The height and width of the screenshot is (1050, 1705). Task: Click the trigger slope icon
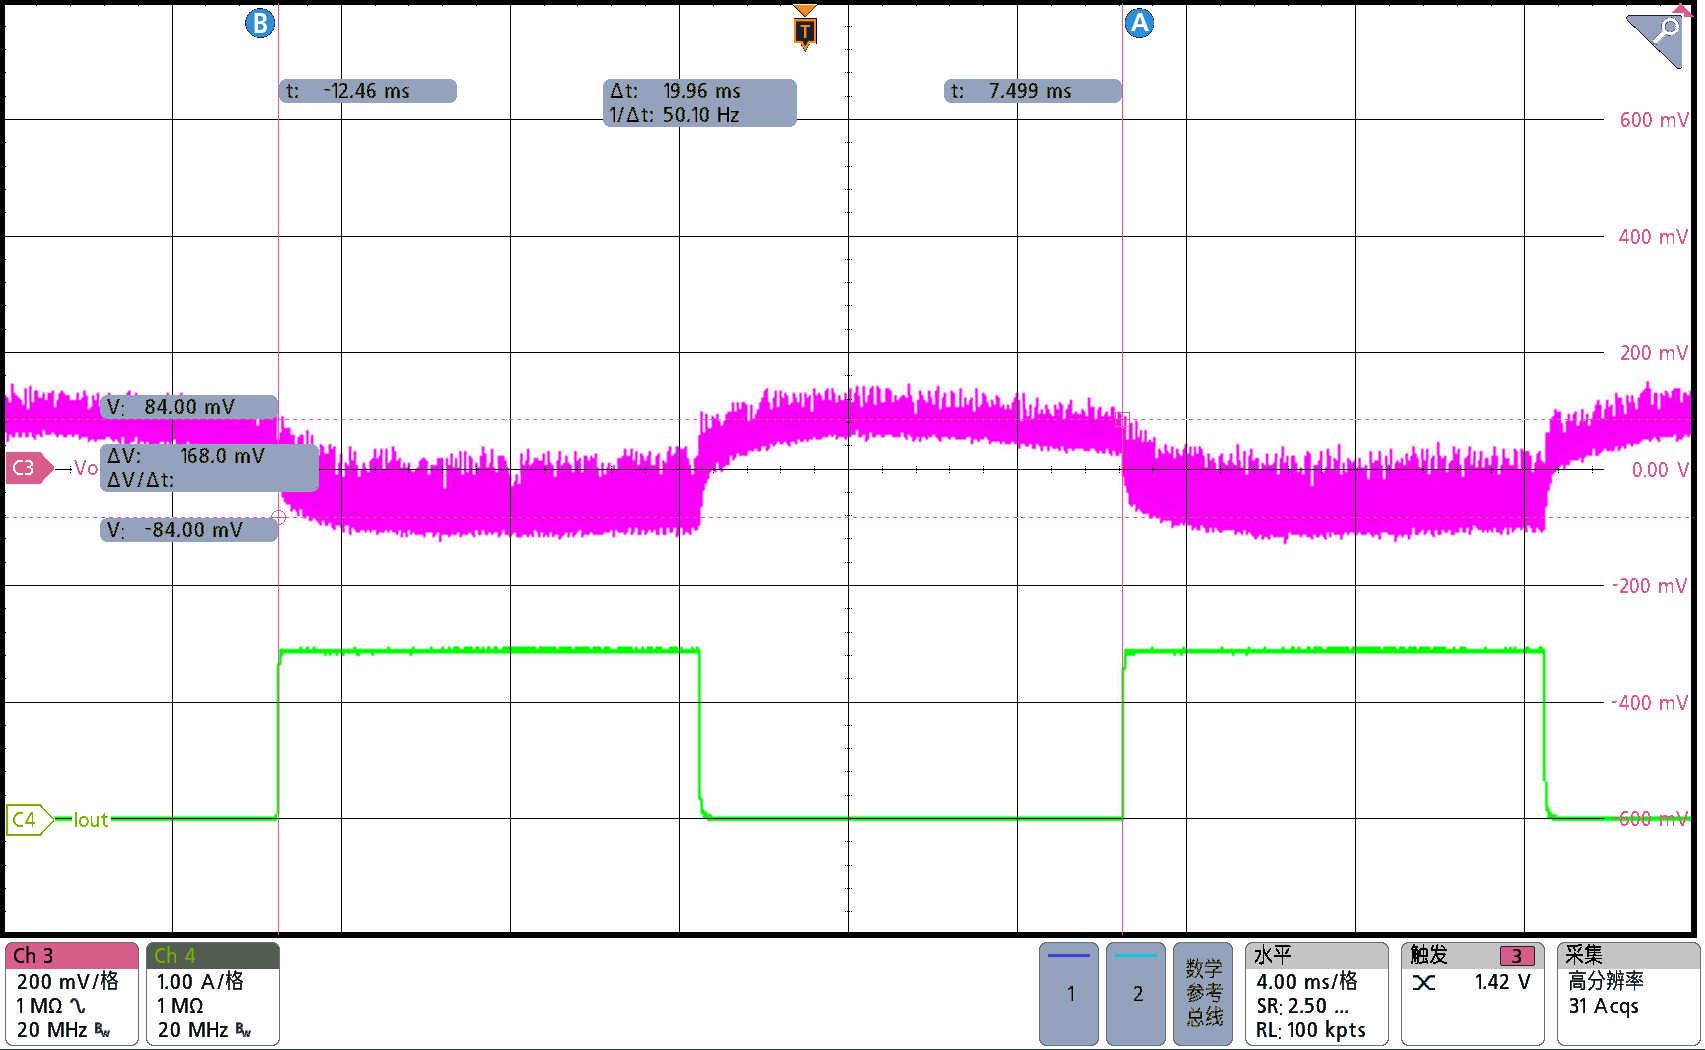[1424, 983]
